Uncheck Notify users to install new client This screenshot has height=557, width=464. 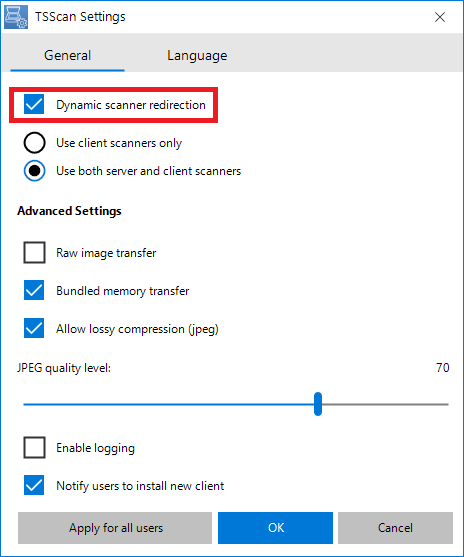[x=34, y=485]
